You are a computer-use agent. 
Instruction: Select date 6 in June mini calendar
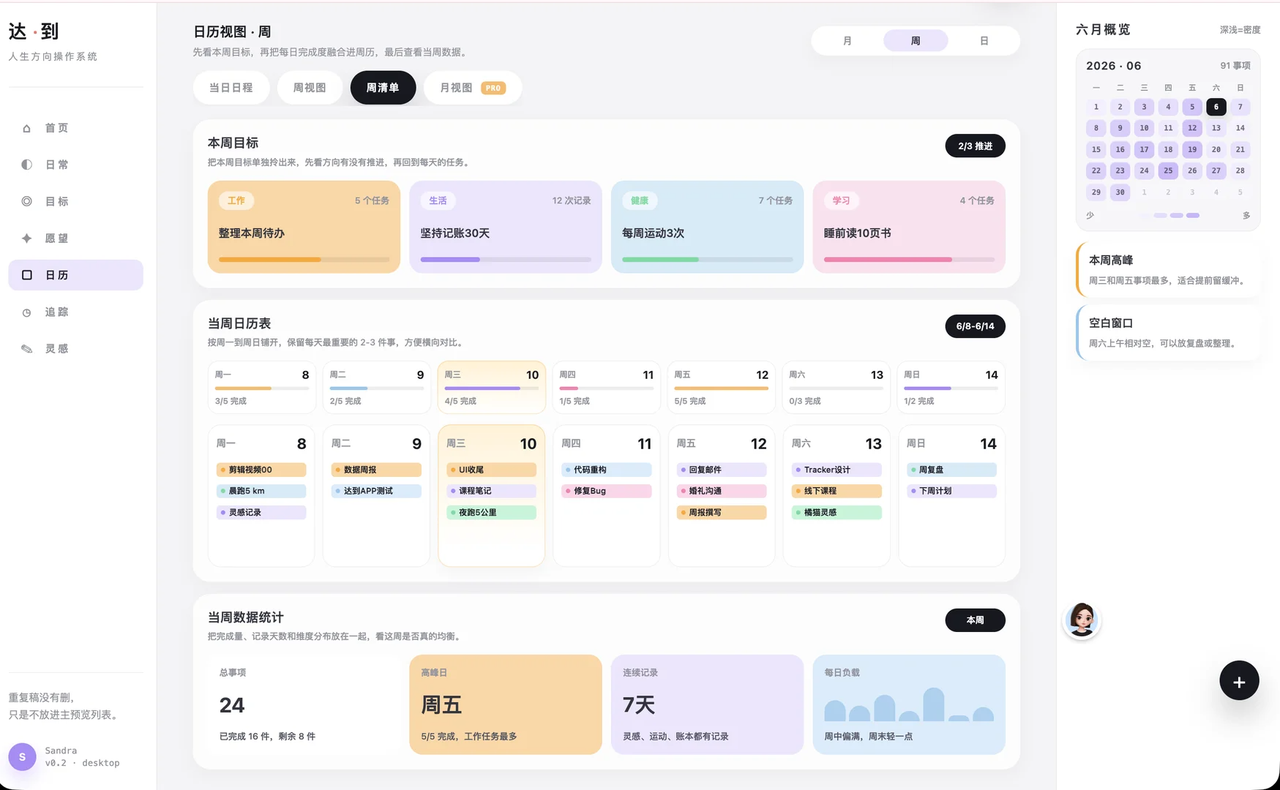(x=1216, y=107)
